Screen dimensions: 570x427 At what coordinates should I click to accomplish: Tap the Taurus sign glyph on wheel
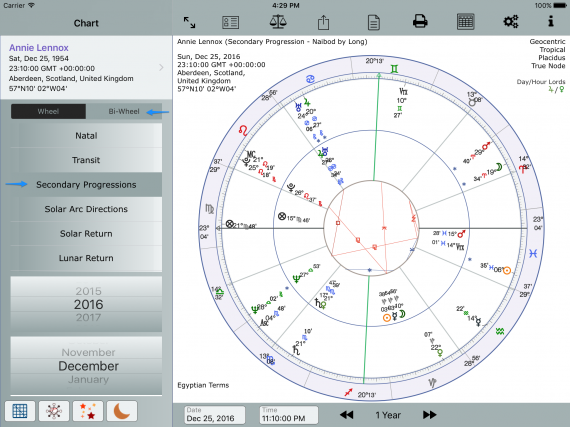pyautogui.click(x=472, y=102)
